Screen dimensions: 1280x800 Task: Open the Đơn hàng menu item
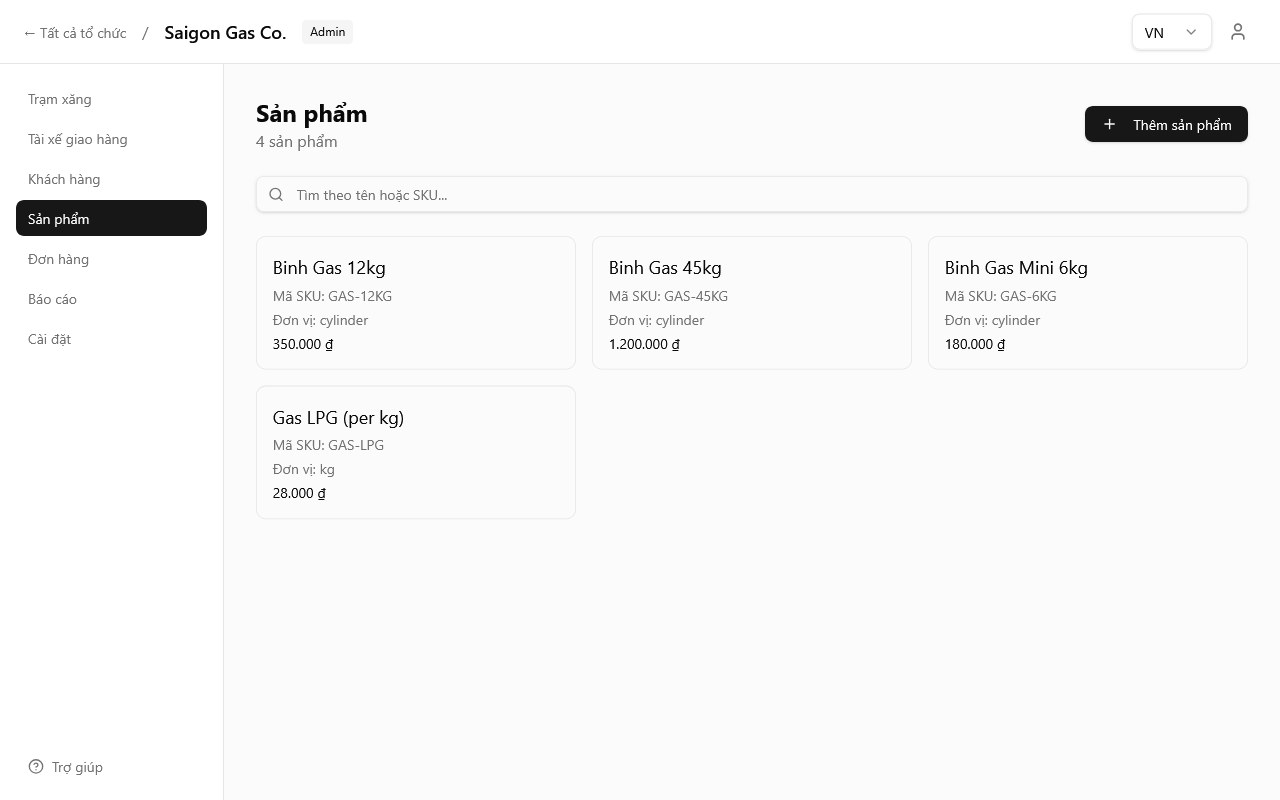[x=58, y=259]
